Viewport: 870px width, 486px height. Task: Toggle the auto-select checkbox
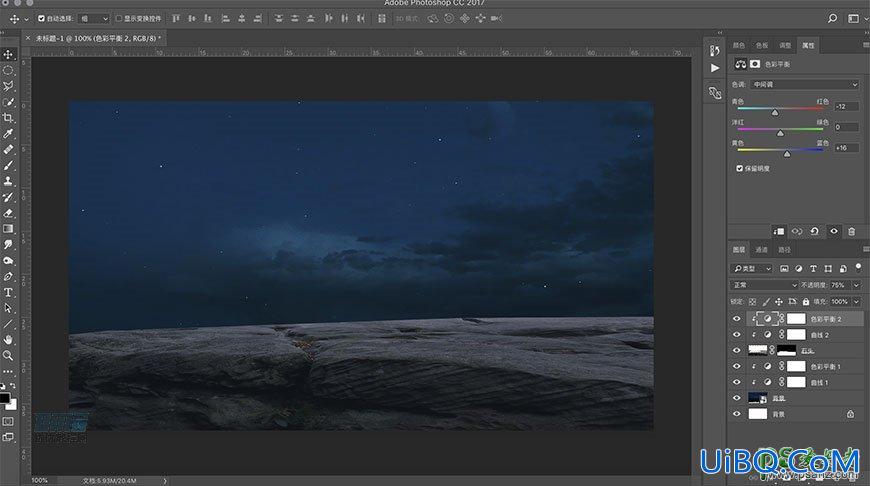pyautogui.click(x=41, y=18)
